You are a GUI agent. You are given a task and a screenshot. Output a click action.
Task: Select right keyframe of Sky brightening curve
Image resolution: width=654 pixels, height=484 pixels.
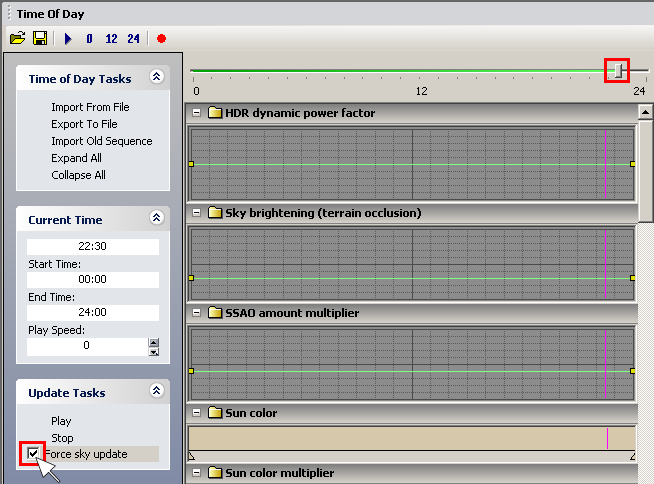pos(633,278)
